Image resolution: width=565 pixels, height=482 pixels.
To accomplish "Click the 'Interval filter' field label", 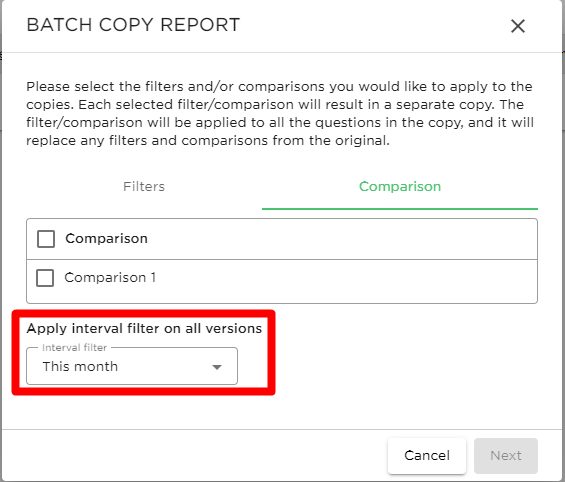I will [75, 348].
